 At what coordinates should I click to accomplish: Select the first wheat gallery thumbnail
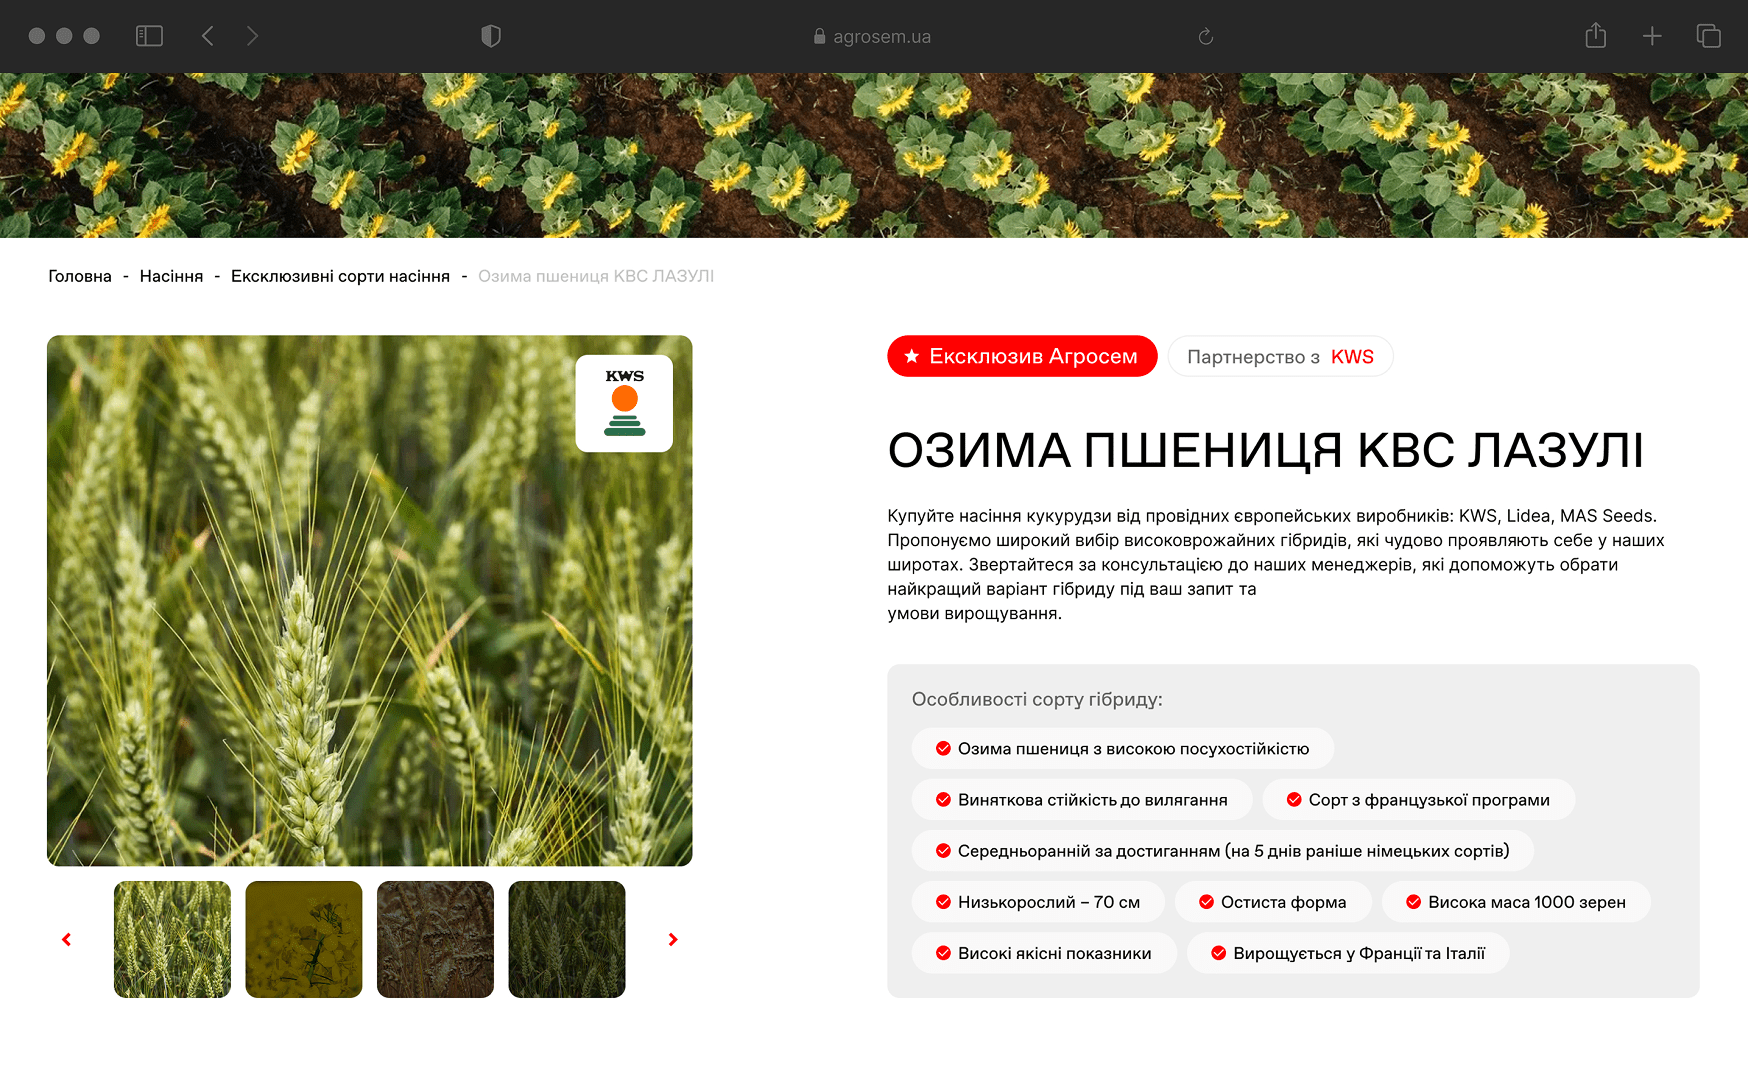[172, 939]
